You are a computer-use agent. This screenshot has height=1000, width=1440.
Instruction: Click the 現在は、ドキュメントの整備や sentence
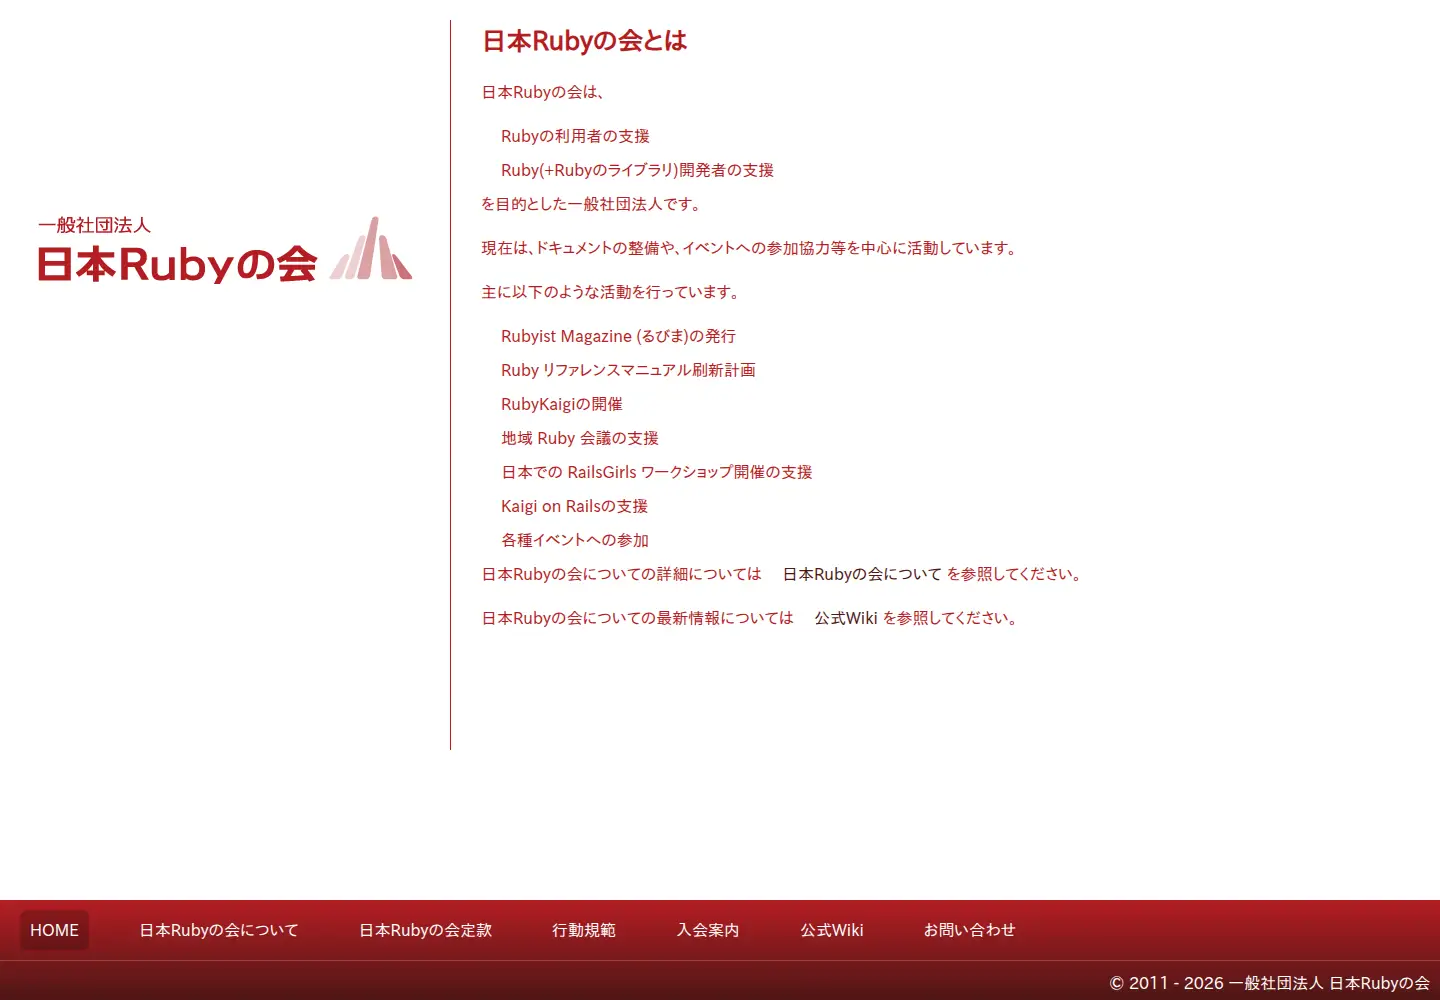point(751,248)
